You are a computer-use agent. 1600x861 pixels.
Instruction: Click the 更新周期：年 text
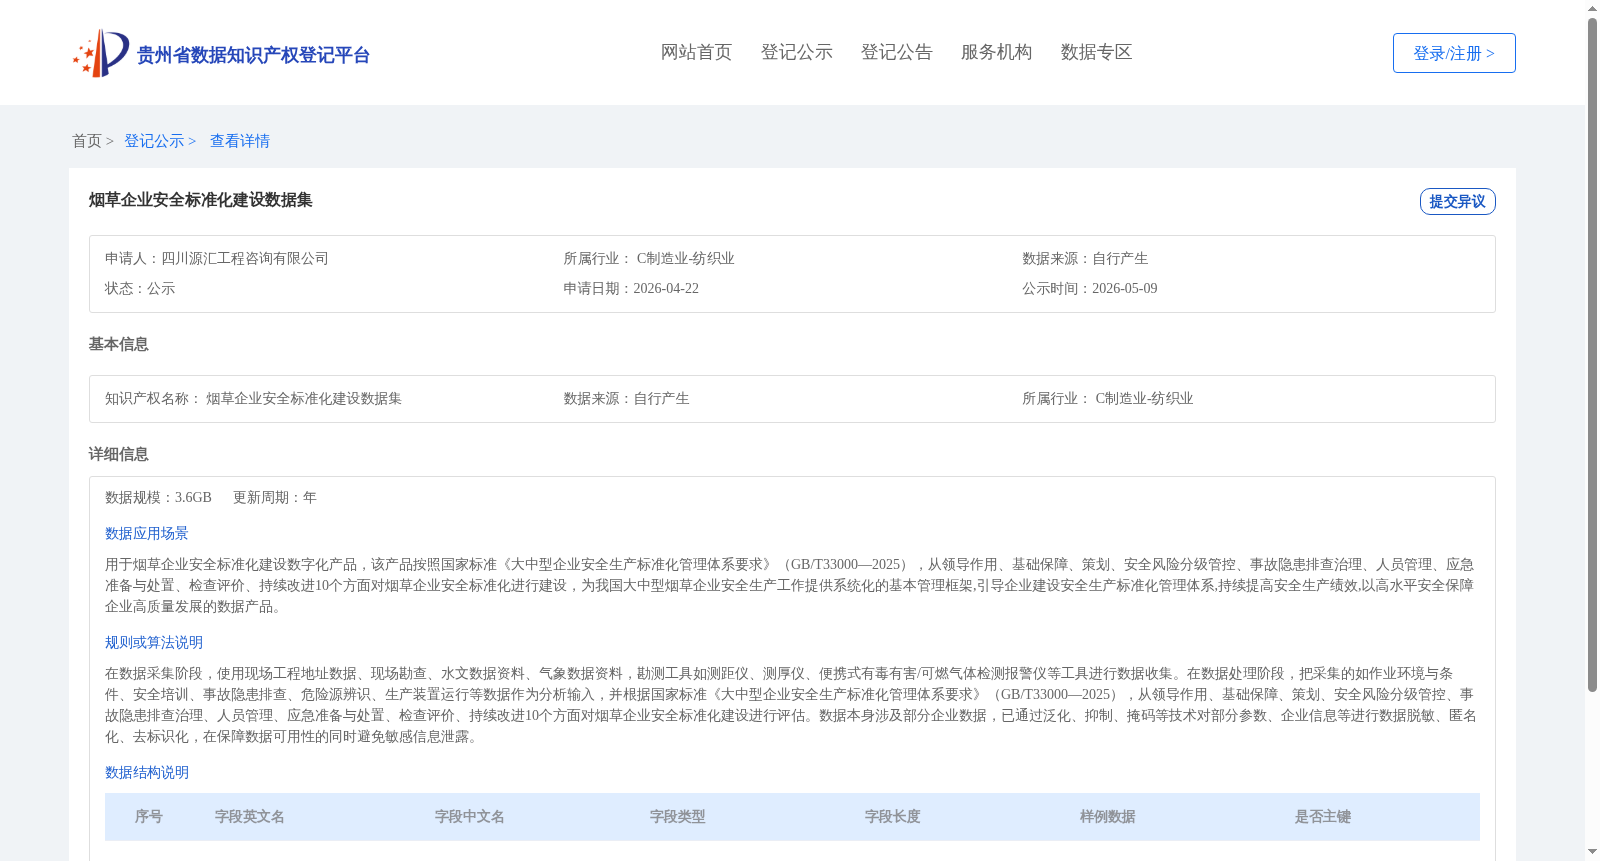click(x=275, y=497)
